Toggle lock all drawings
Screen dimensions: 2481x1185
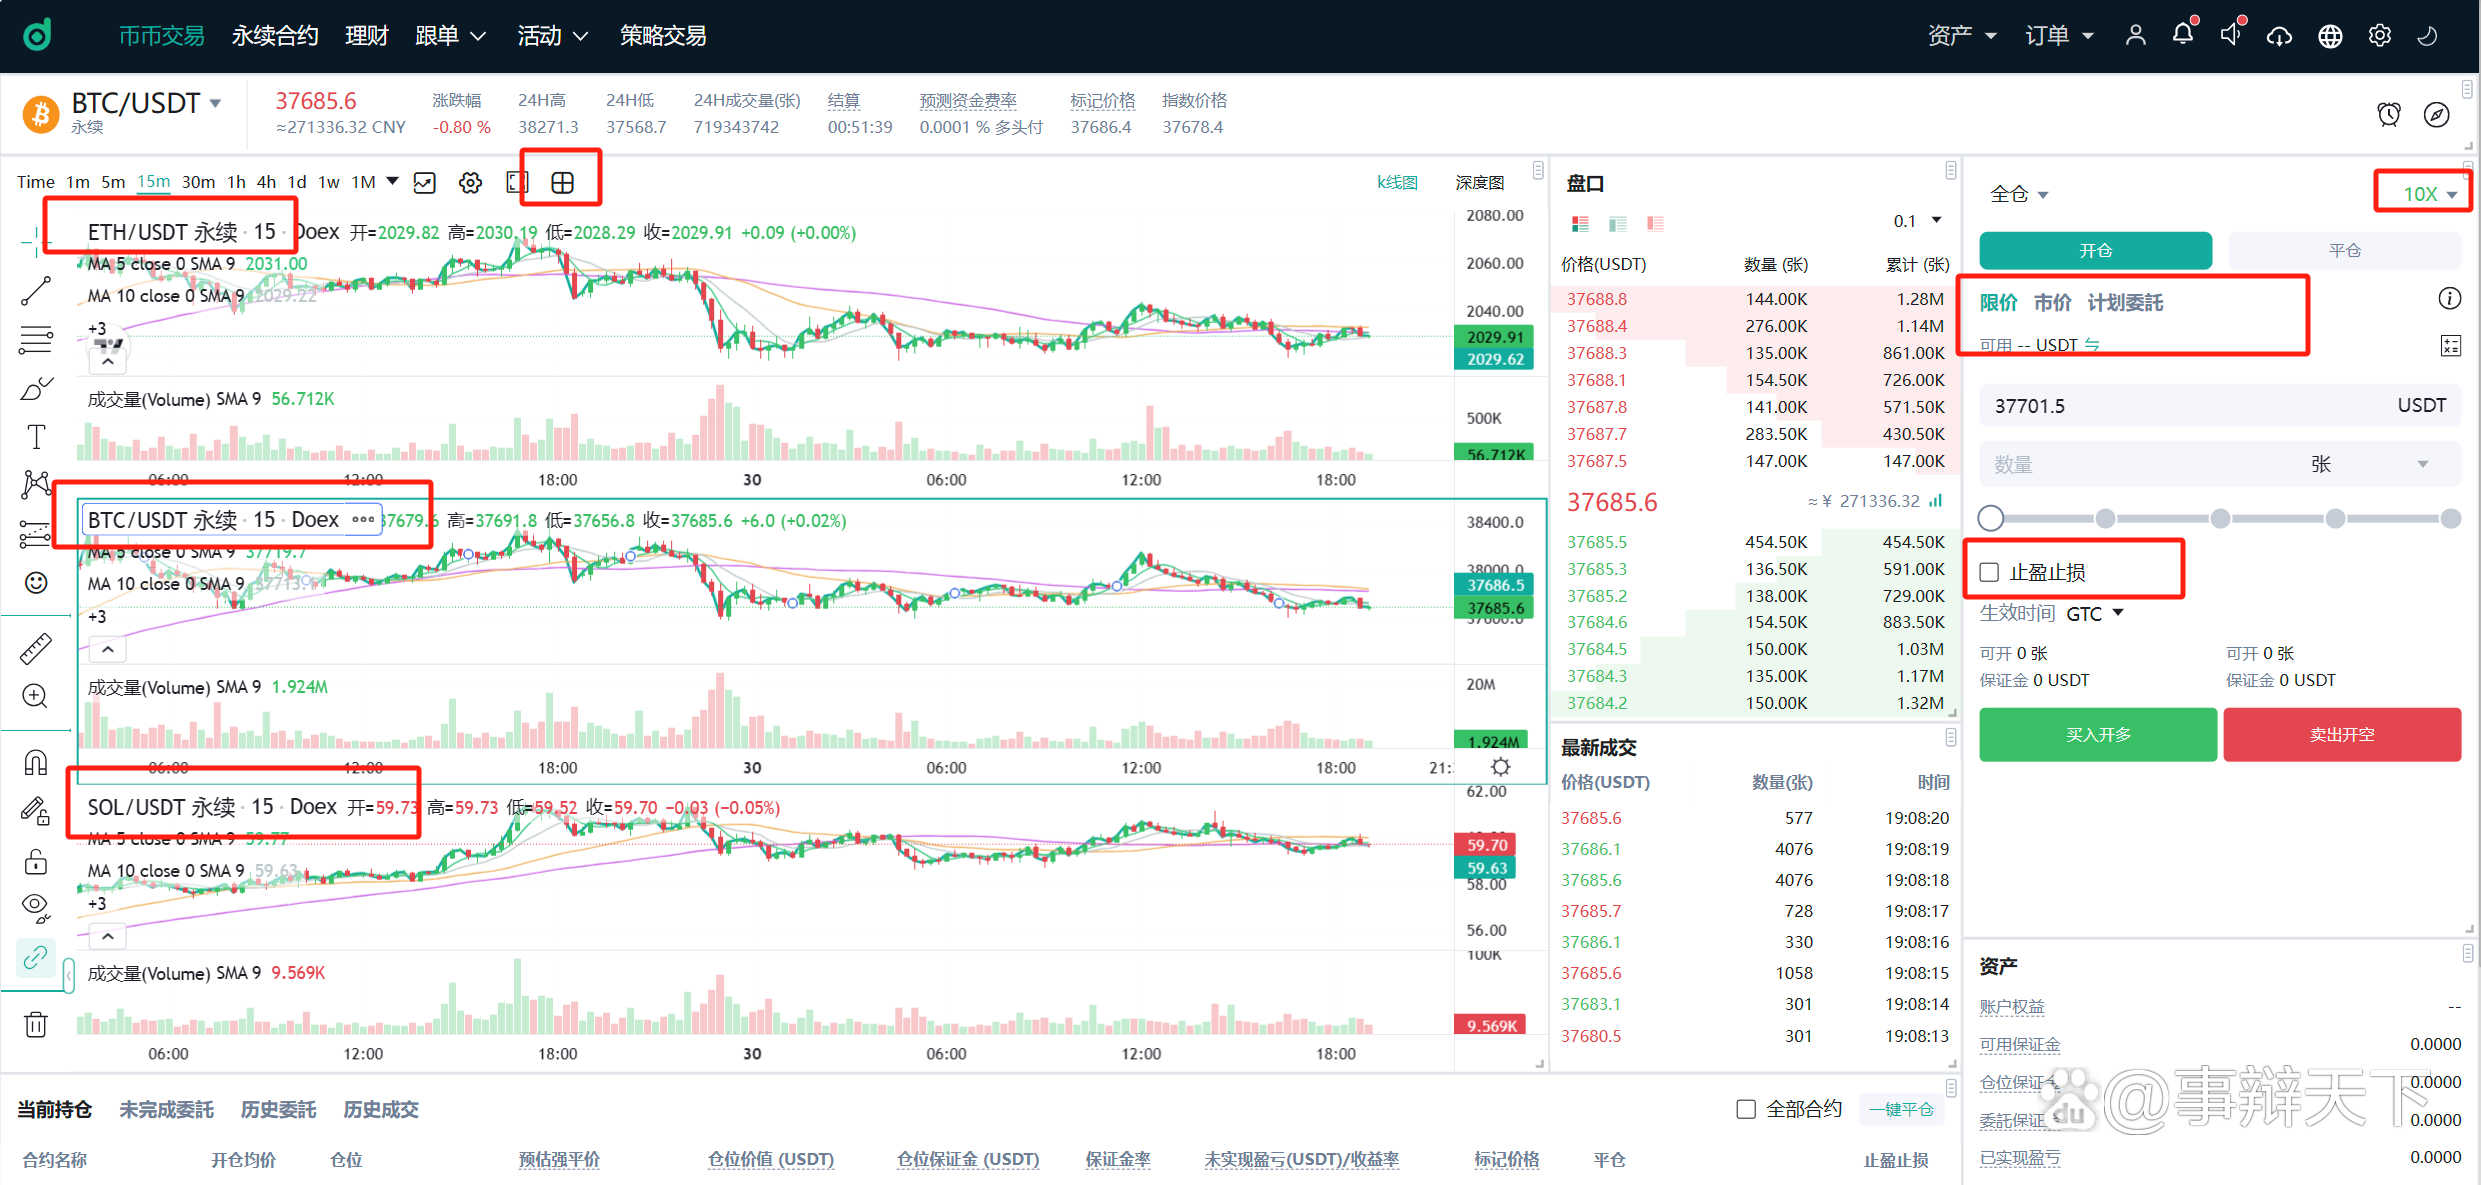pos(36,861)
